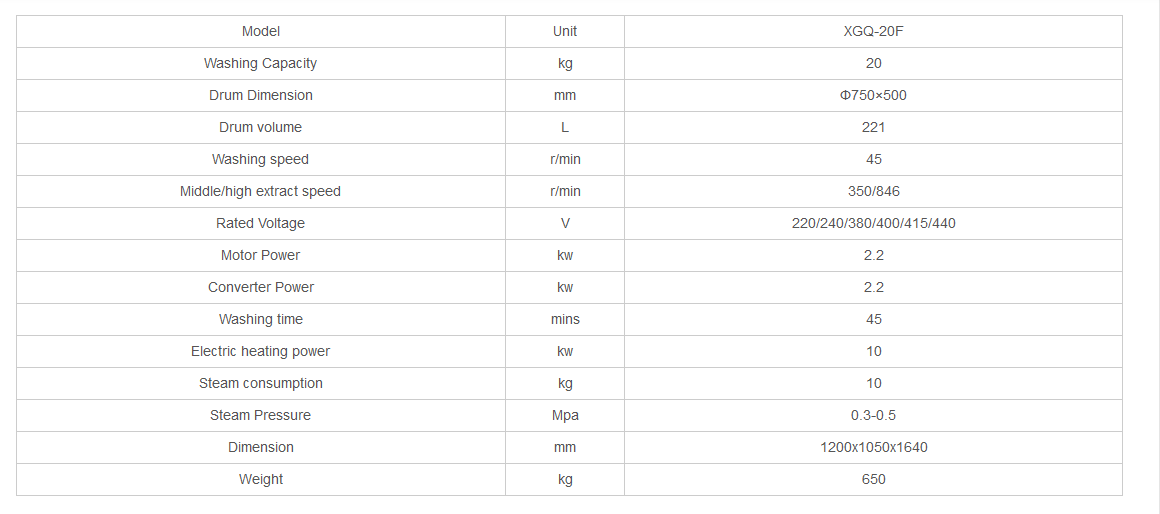Viewport: 1160px width, 514px height.
Task: Click the Converter Power label
Action: (261, 287)
